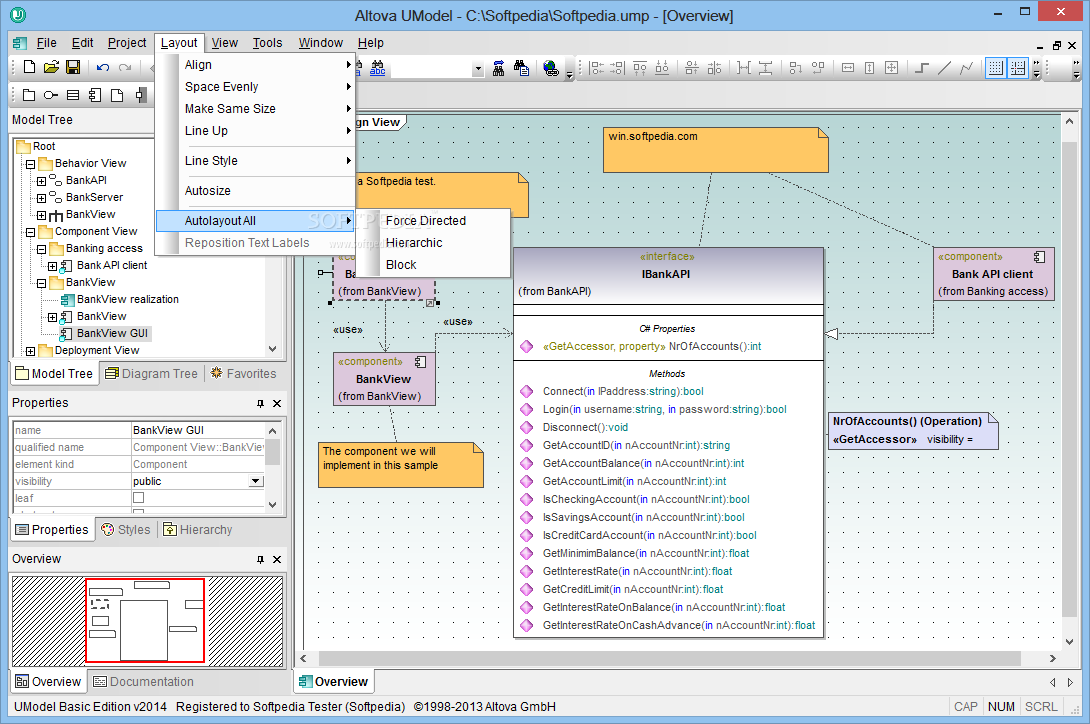This screenshot has width=1090, height=724.
Task: Expand the Bank API client tree node
Action: pos(53,266)
